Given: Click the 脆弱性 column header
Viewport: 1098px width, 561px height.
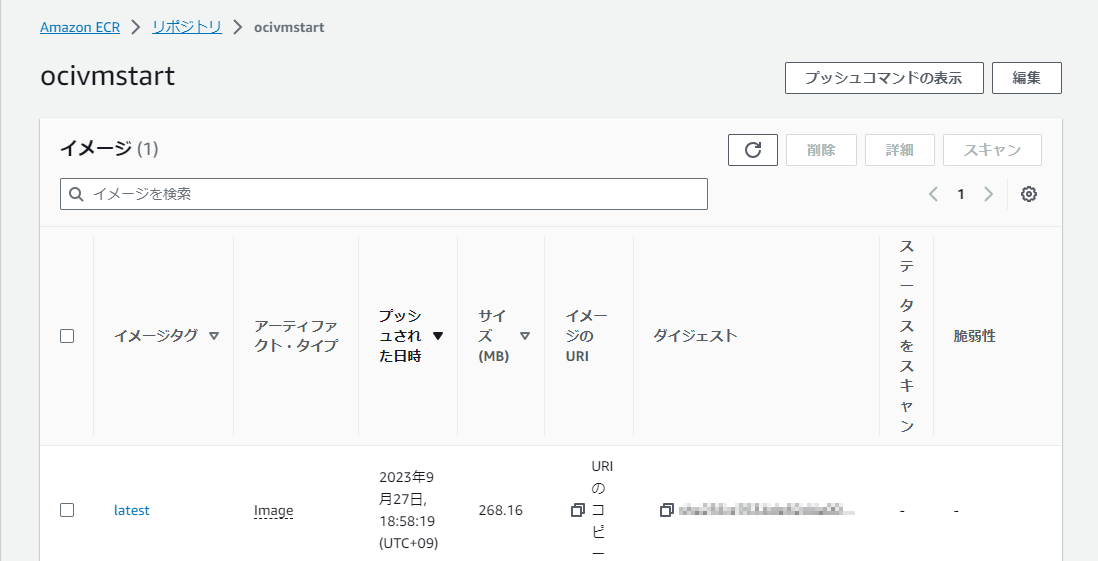Looking at the screenshot, I should (x=974, y=336).
